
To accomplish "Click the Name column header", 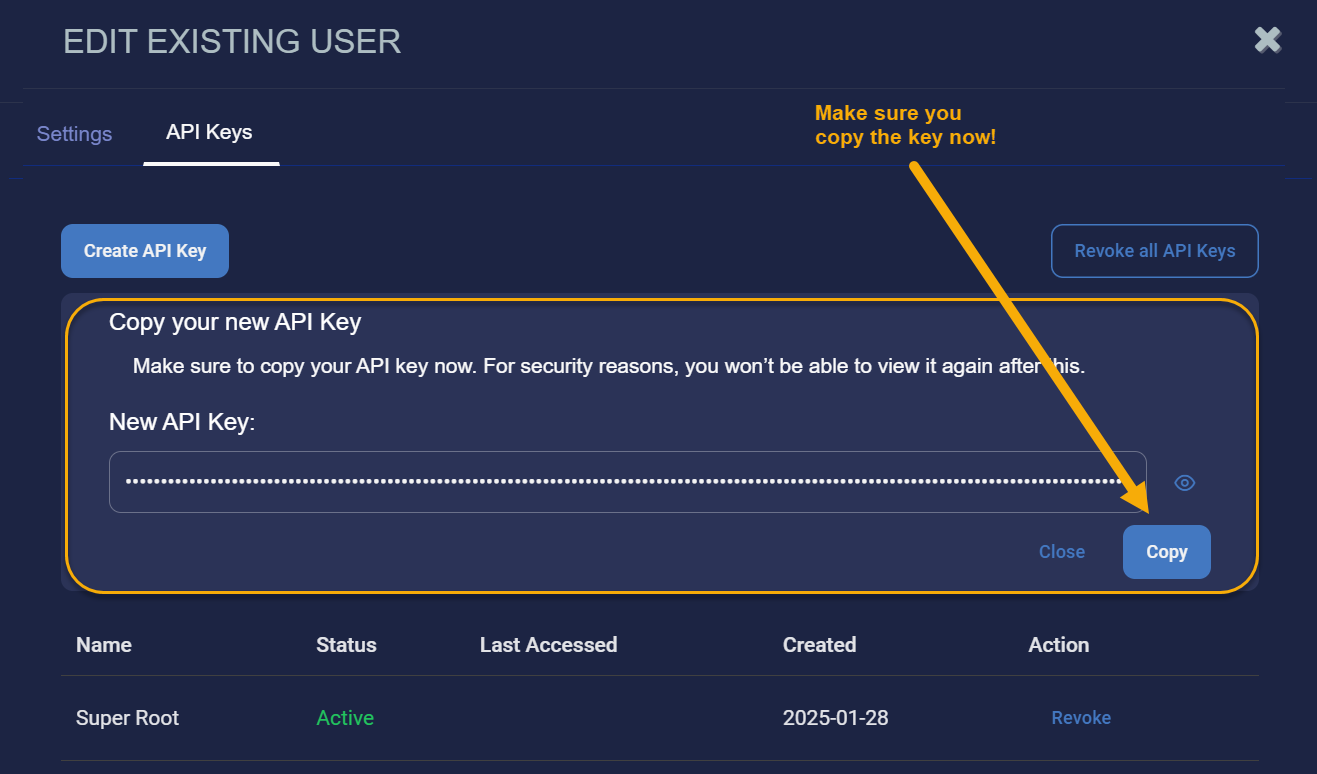I will pyautogui.click(x=104, y=645).
